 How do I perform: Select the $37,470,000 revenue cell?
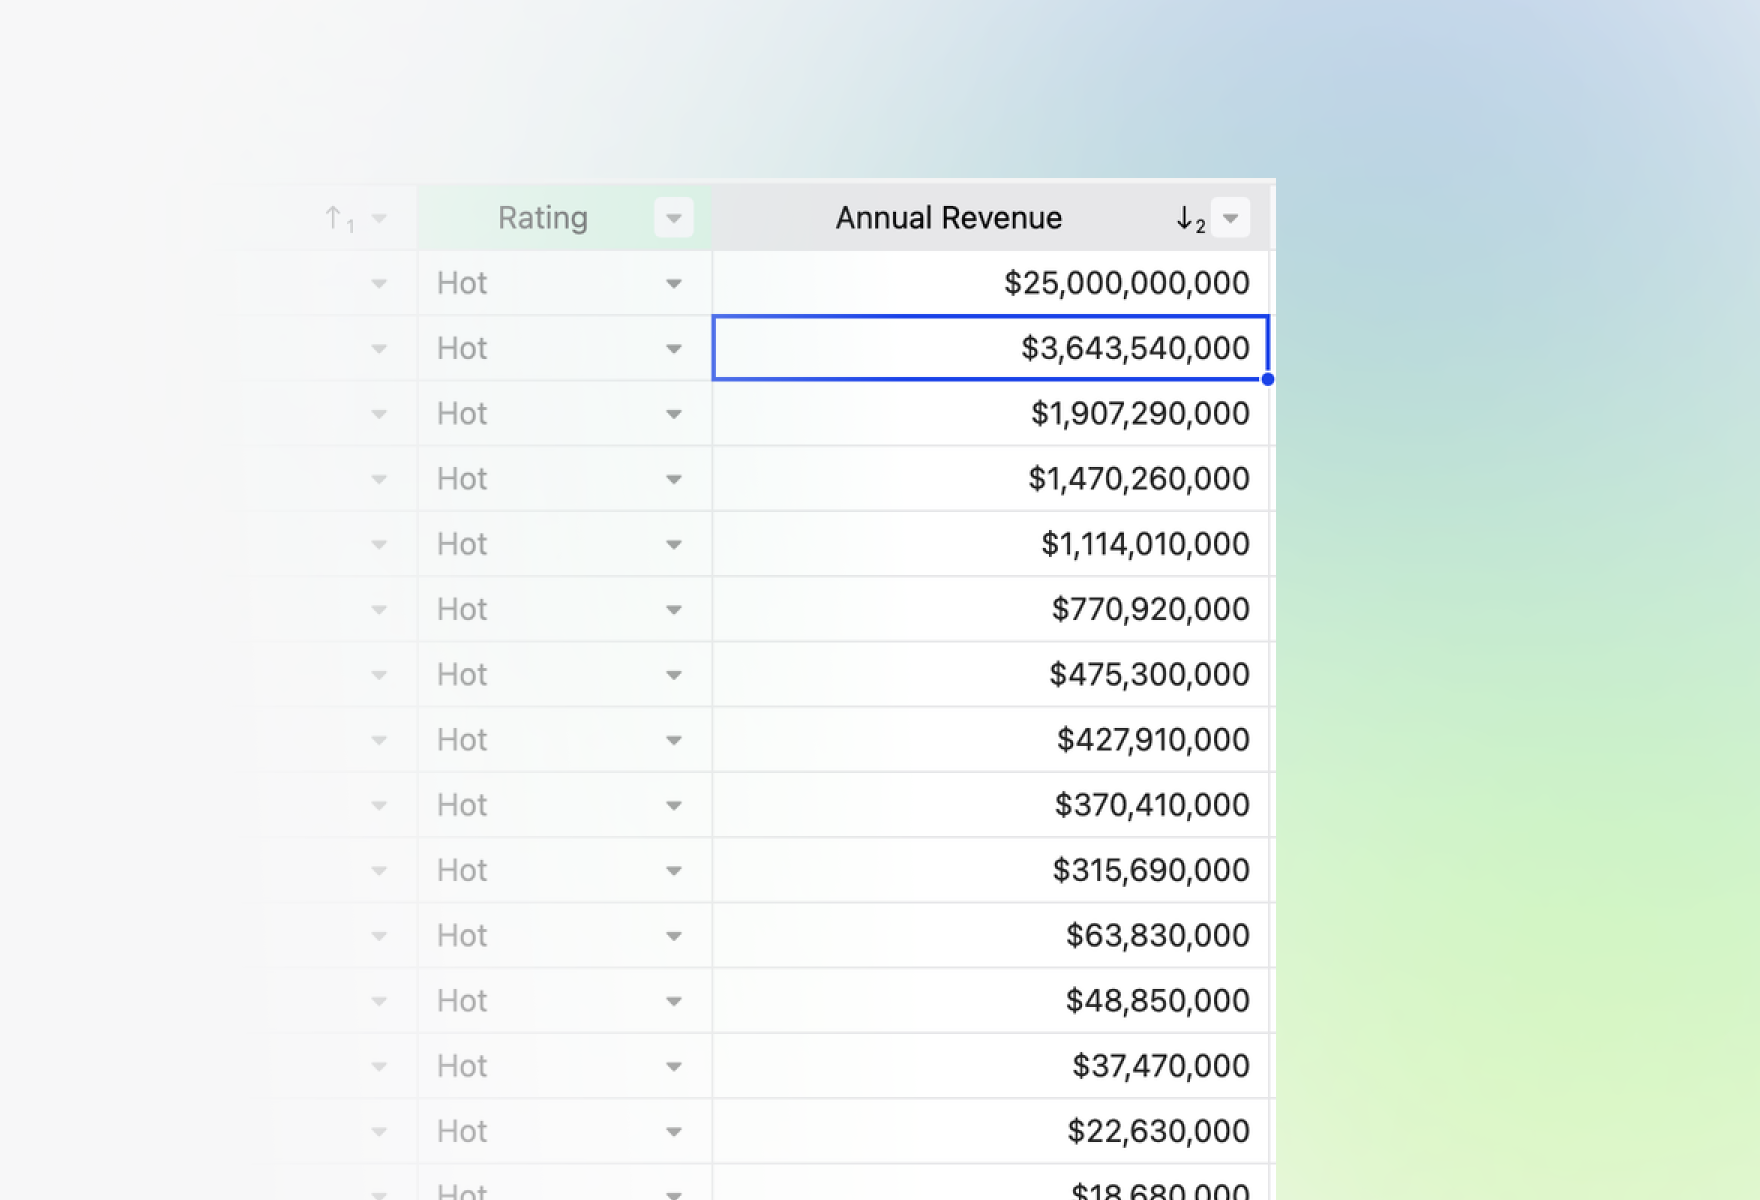pyautogui.click(x=991, y=1066)
